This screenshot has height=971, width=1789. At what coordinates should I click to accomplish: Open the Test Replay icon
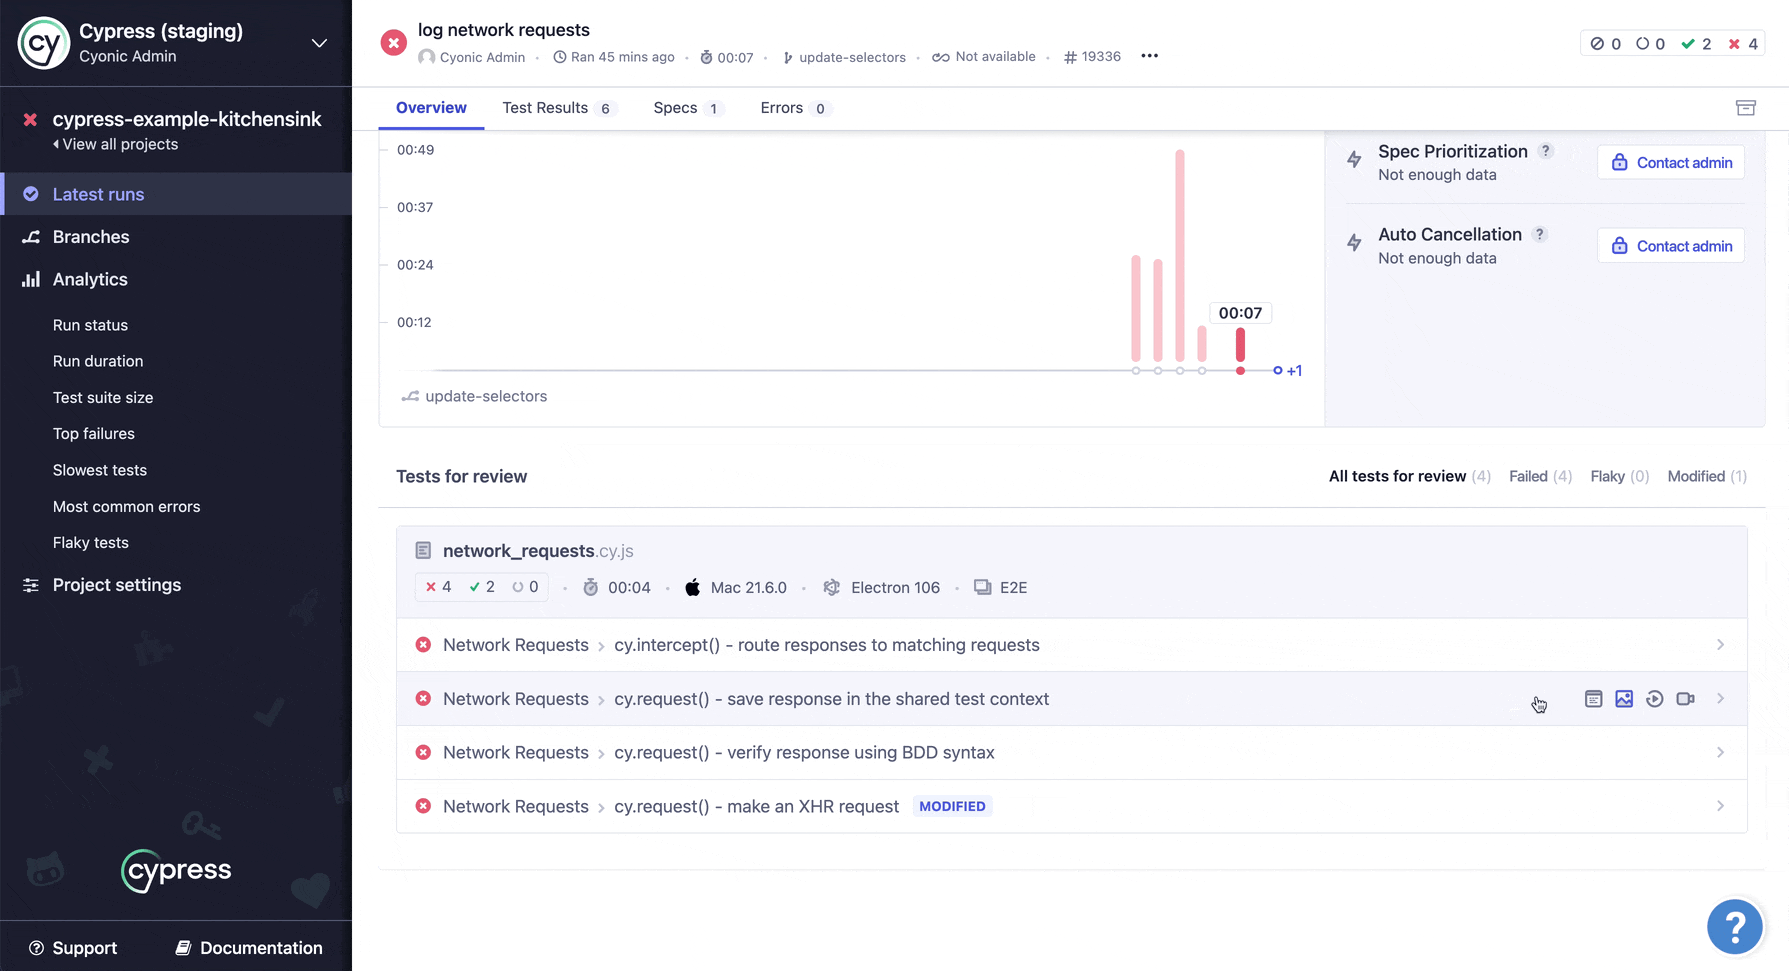1655,699
